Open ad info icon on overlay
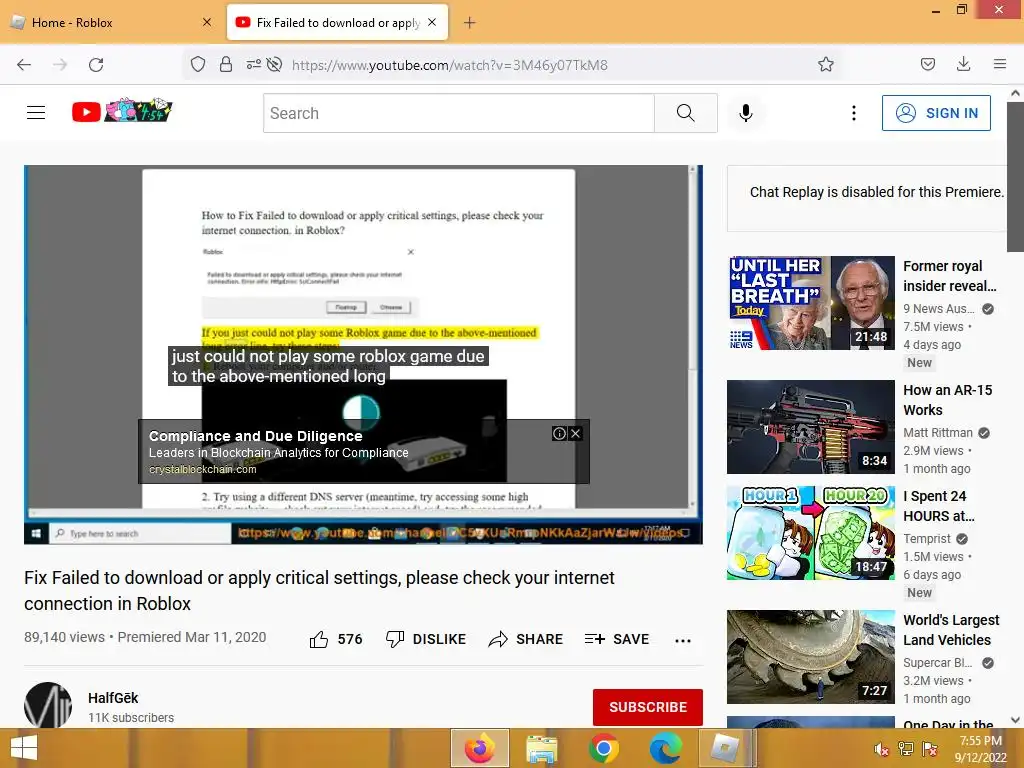This screenshot has height=768, width=1024. (x=559, y=434)
